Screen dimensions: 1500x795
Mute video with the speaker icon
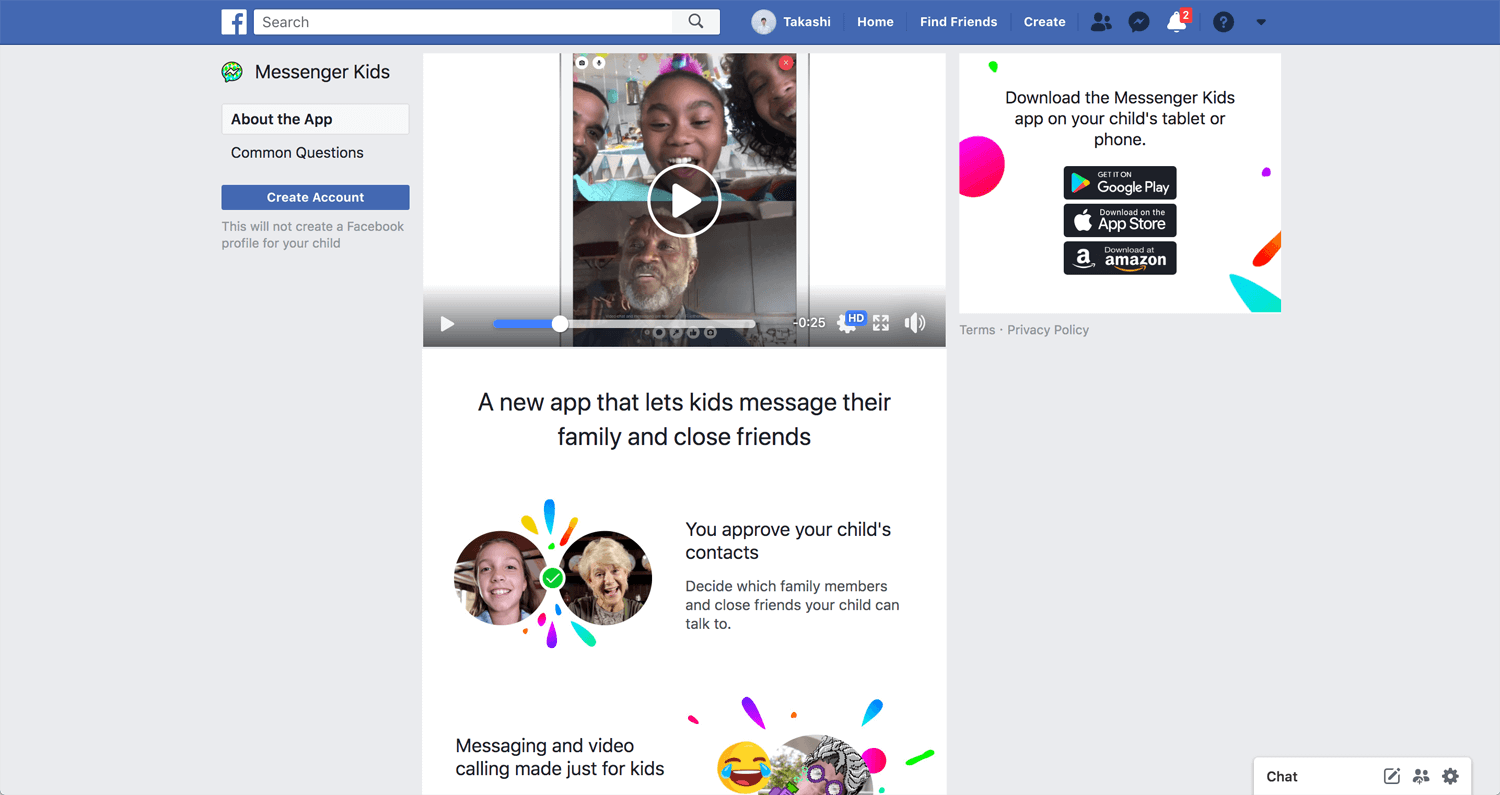(915, 323)
